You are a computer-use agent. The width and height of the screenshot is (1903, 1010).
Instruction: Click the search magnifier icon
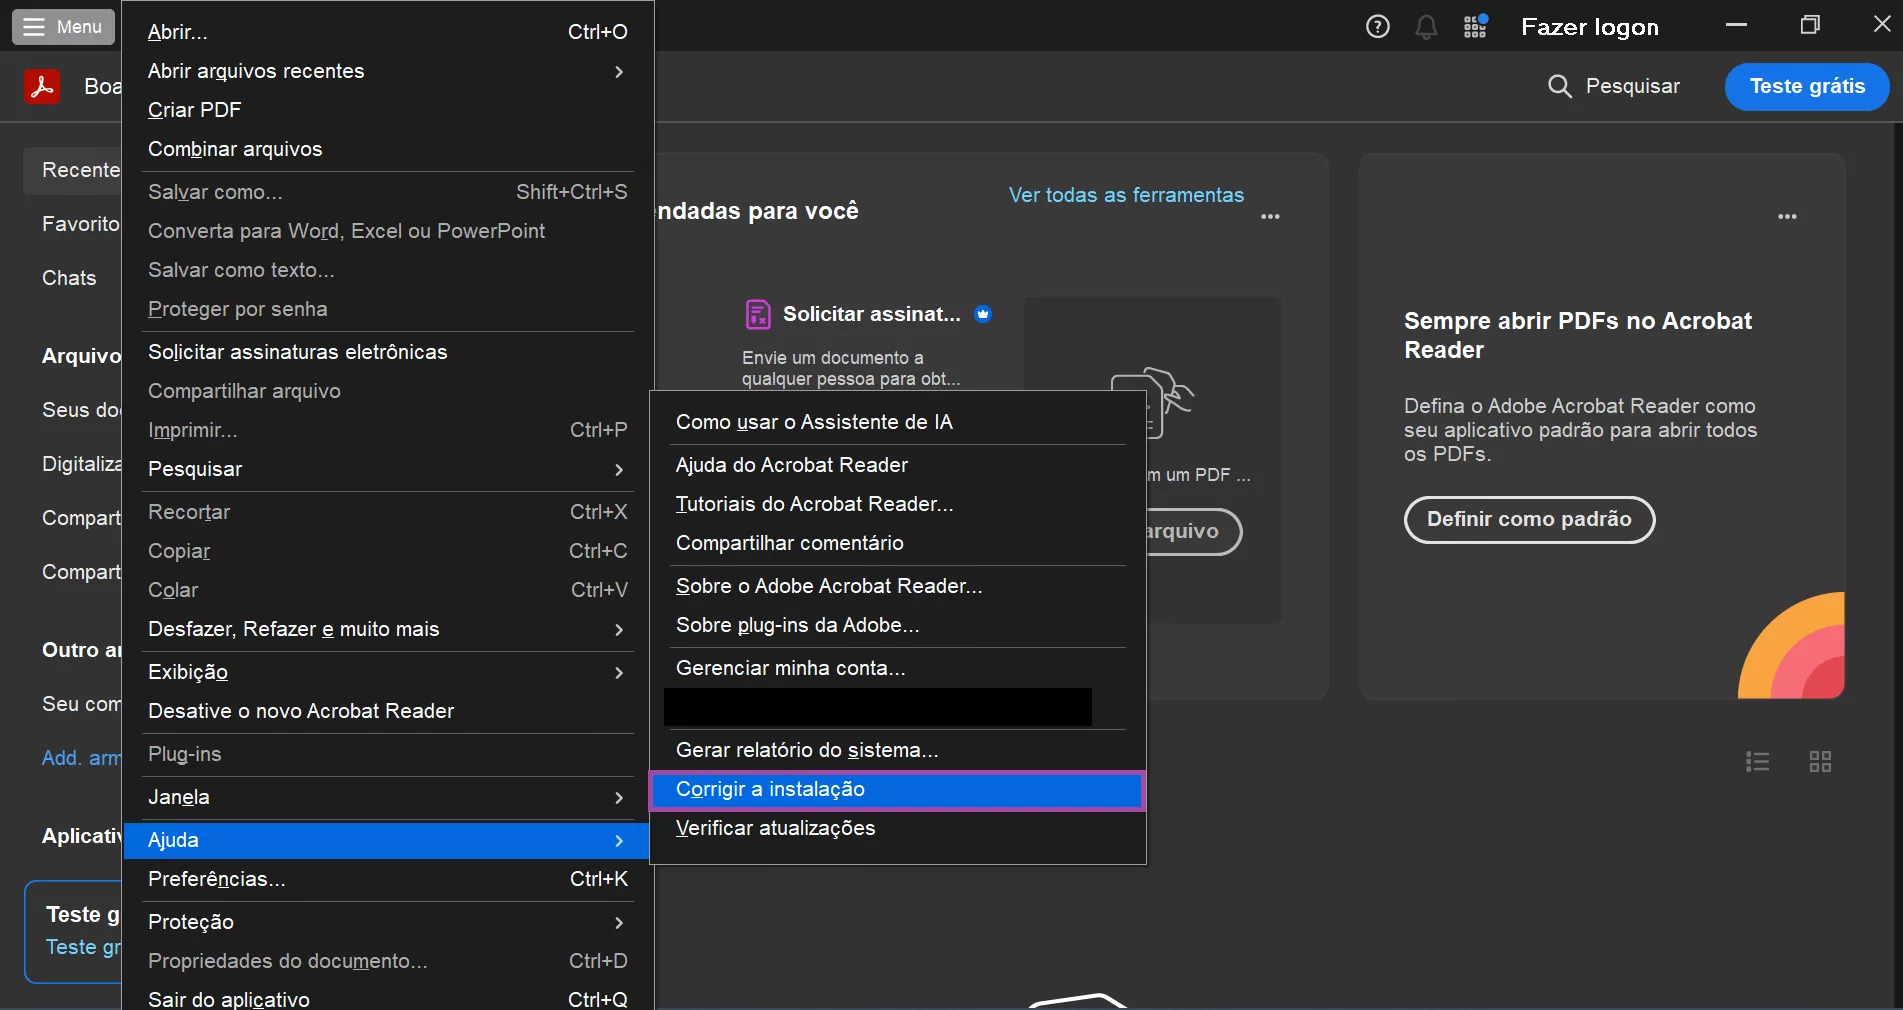pos(1559,86)
